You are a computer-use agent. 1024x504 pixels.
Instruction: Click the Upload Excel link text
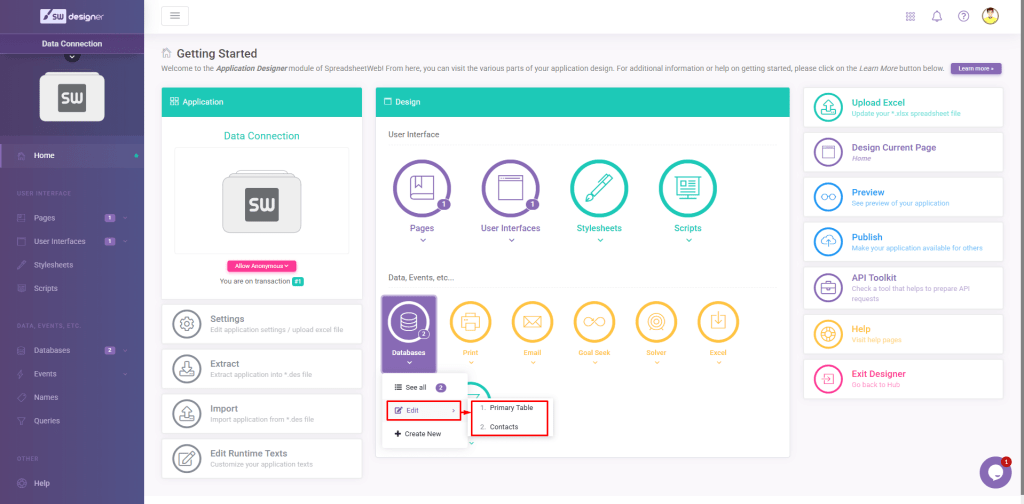(878, 102)
